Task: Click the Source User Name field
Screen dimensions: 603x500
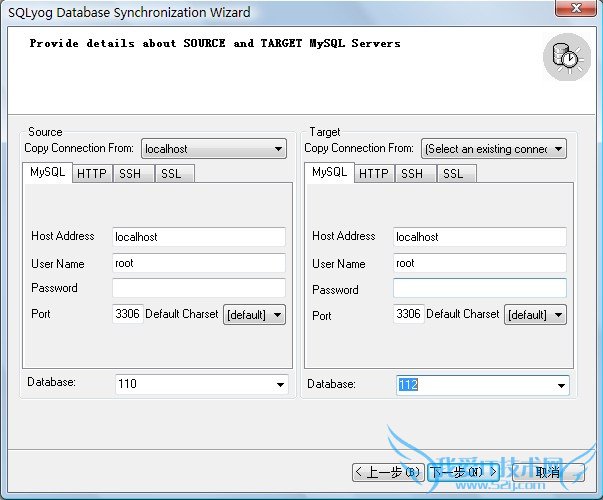Action: (199, 263)
